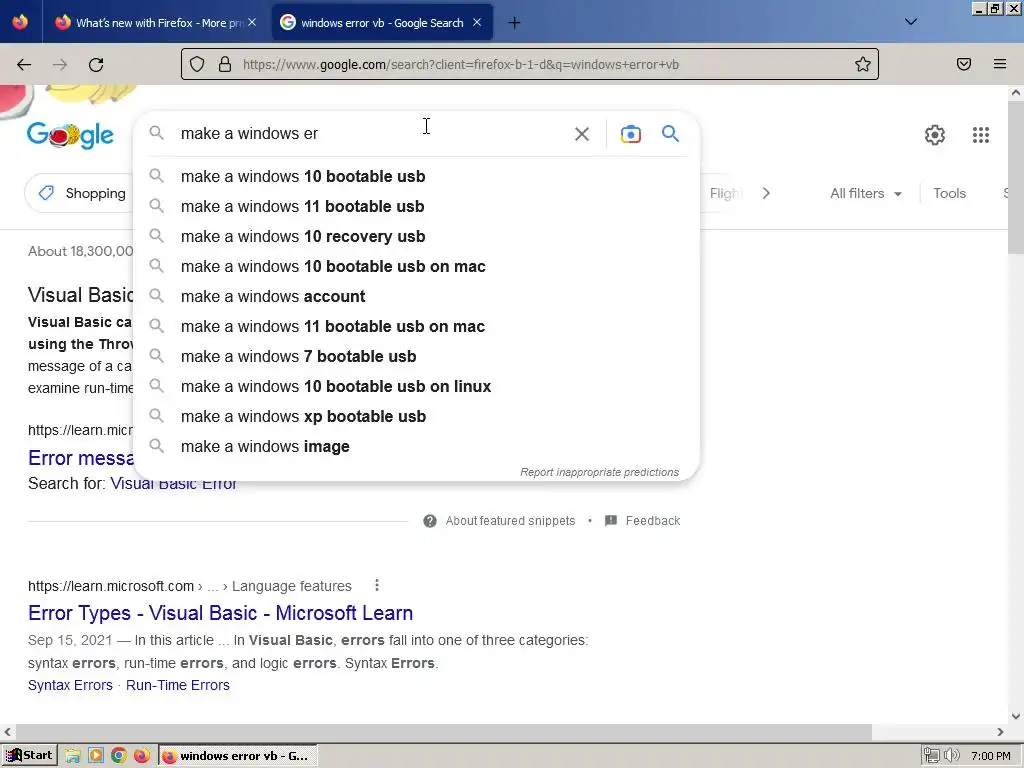Save page to Pocket
The image size is (1024, 768).
[x=964, y=64]
